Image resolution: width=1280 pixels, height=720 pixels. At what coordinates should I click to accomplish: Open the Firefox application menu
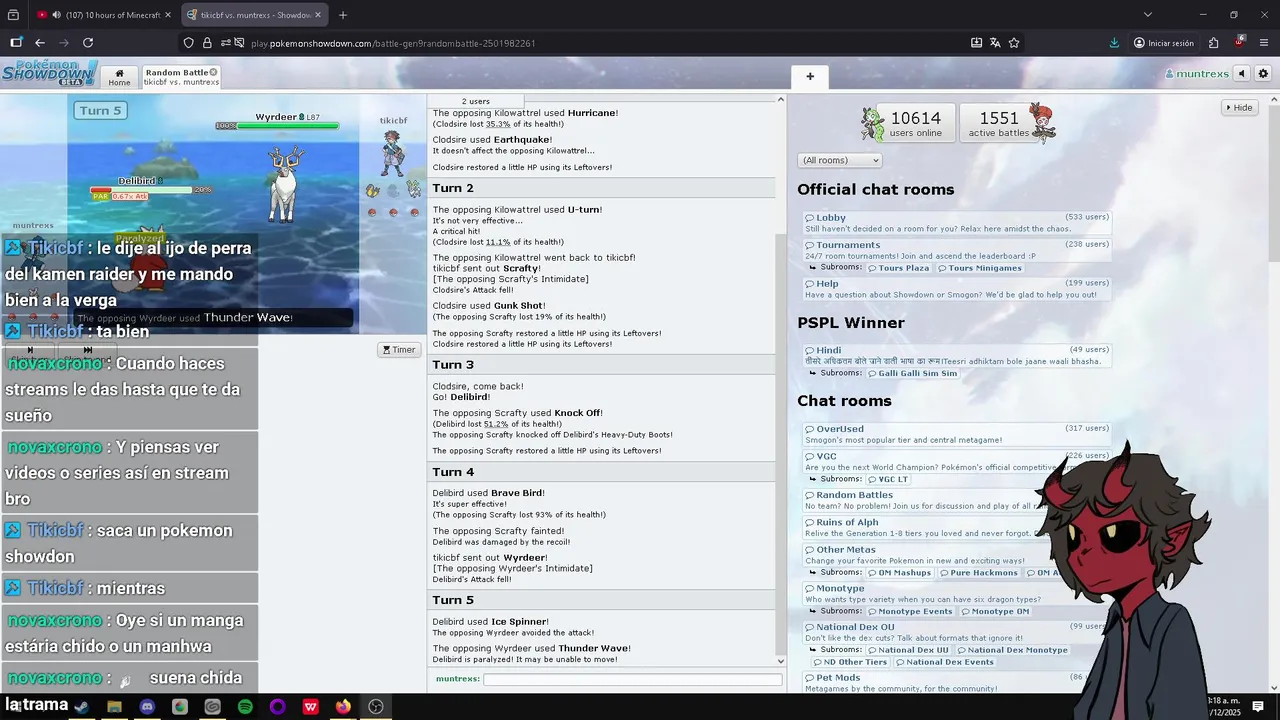coord(1265,43)
